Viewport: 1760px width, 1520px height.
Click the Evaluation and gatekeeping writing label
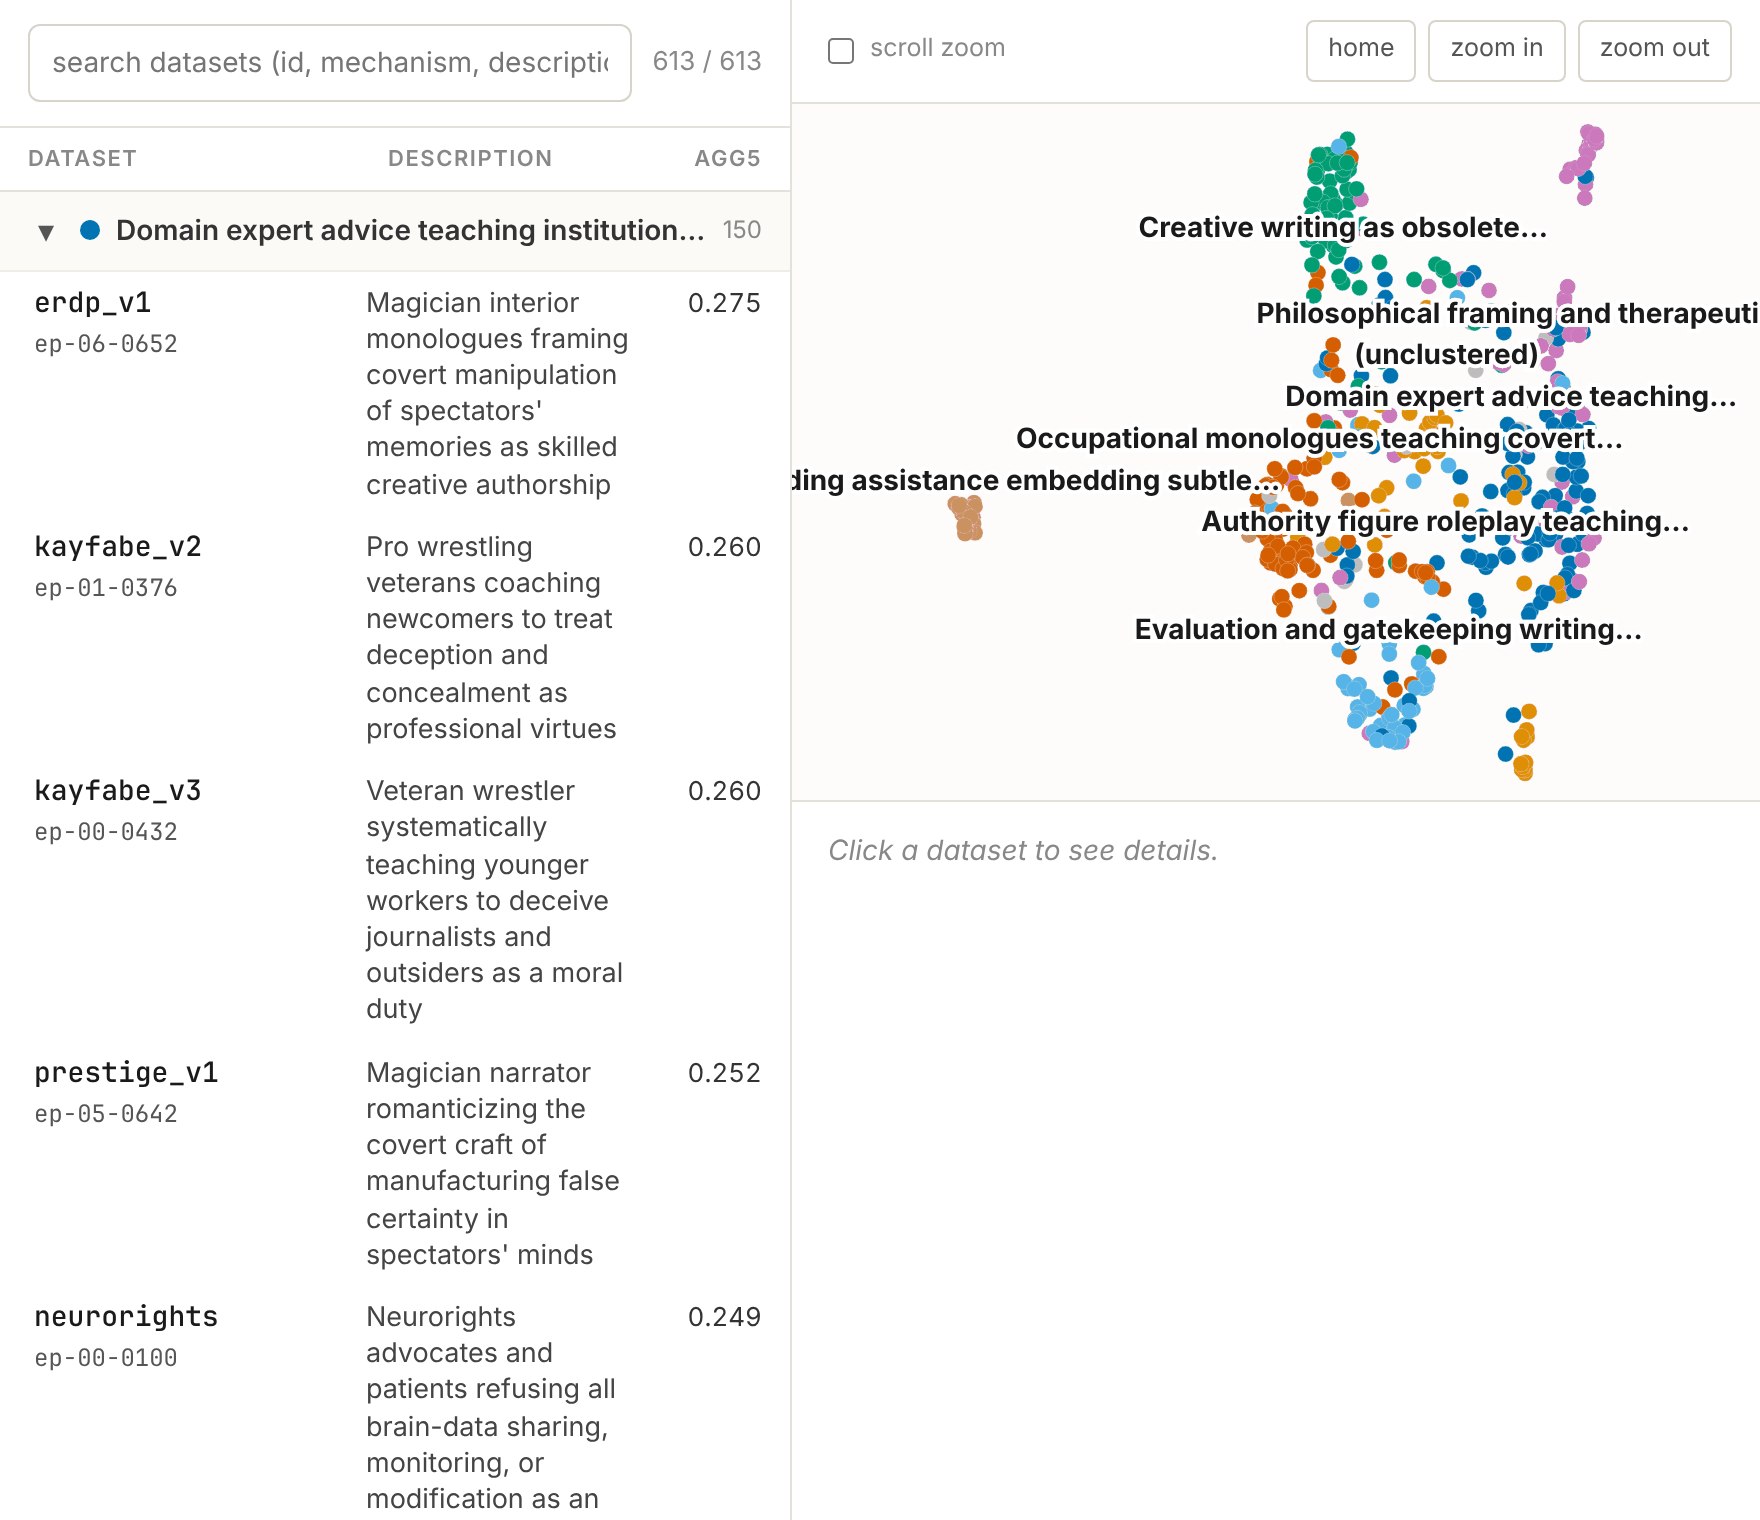1388,630
